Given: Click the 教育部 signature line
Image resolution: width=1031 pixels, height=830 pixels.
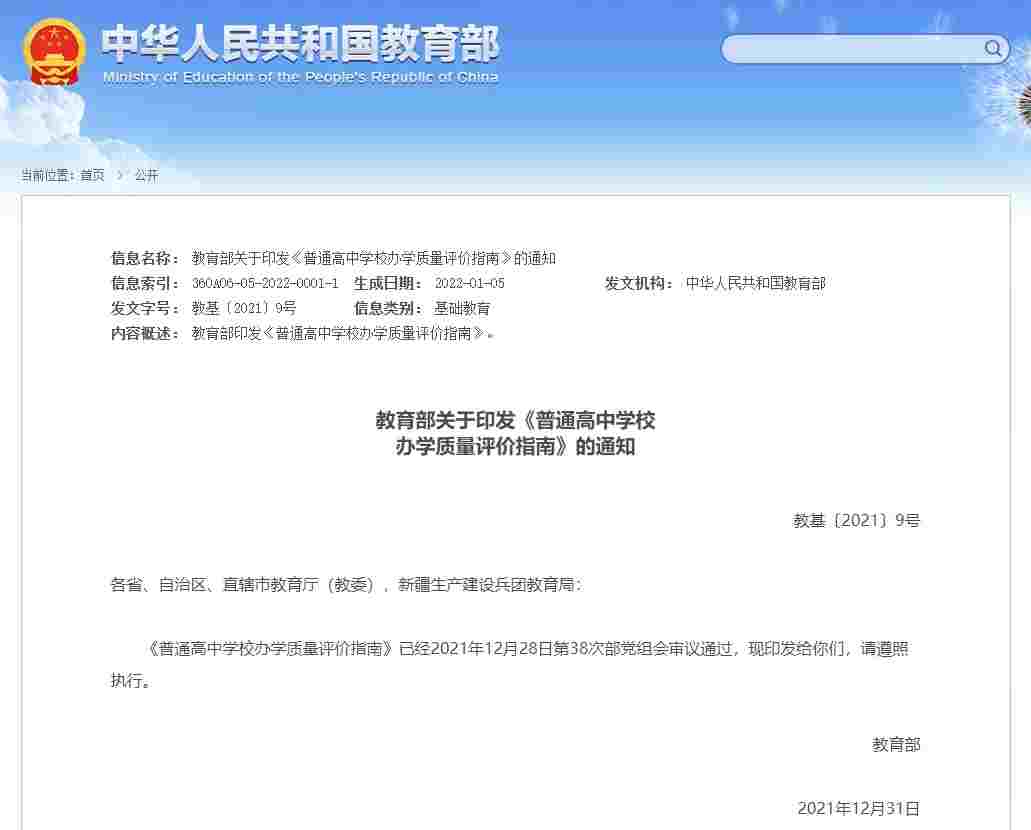Looking at the screenshot, I should (x=896, y=745).
